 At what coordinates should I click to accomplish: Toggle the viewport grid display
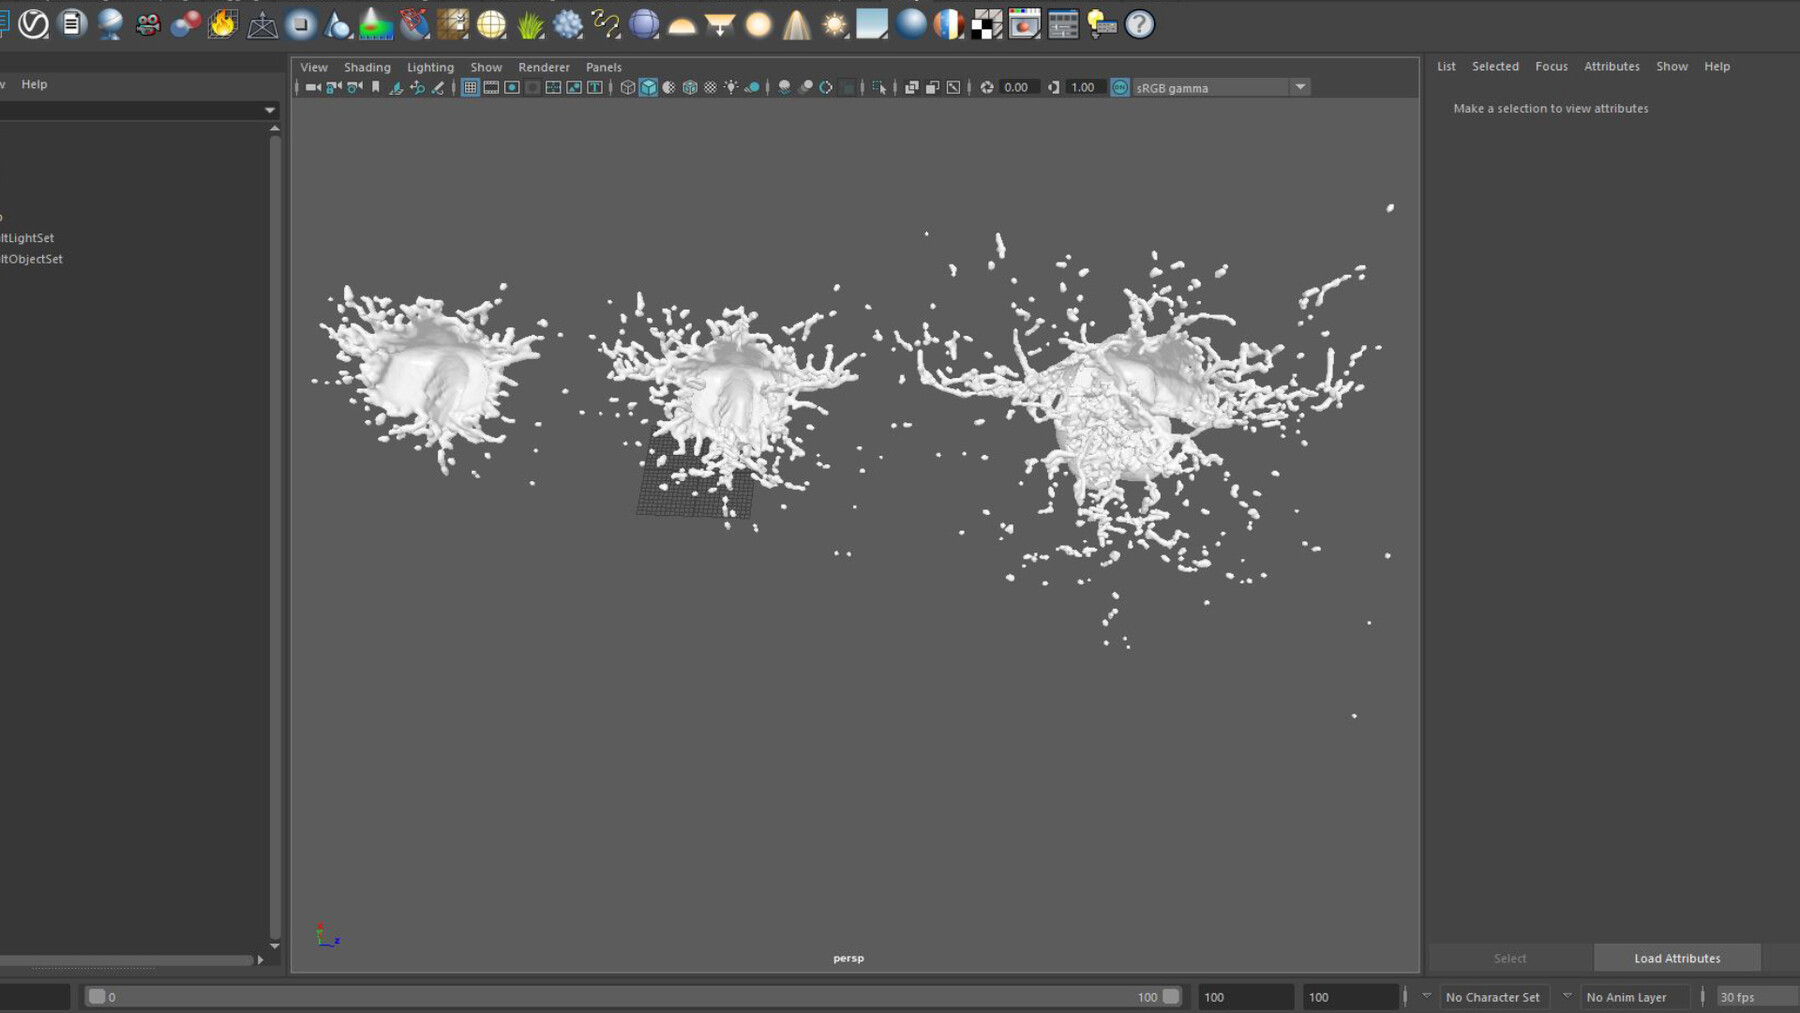pyautogui.click(x=469, y=87)
